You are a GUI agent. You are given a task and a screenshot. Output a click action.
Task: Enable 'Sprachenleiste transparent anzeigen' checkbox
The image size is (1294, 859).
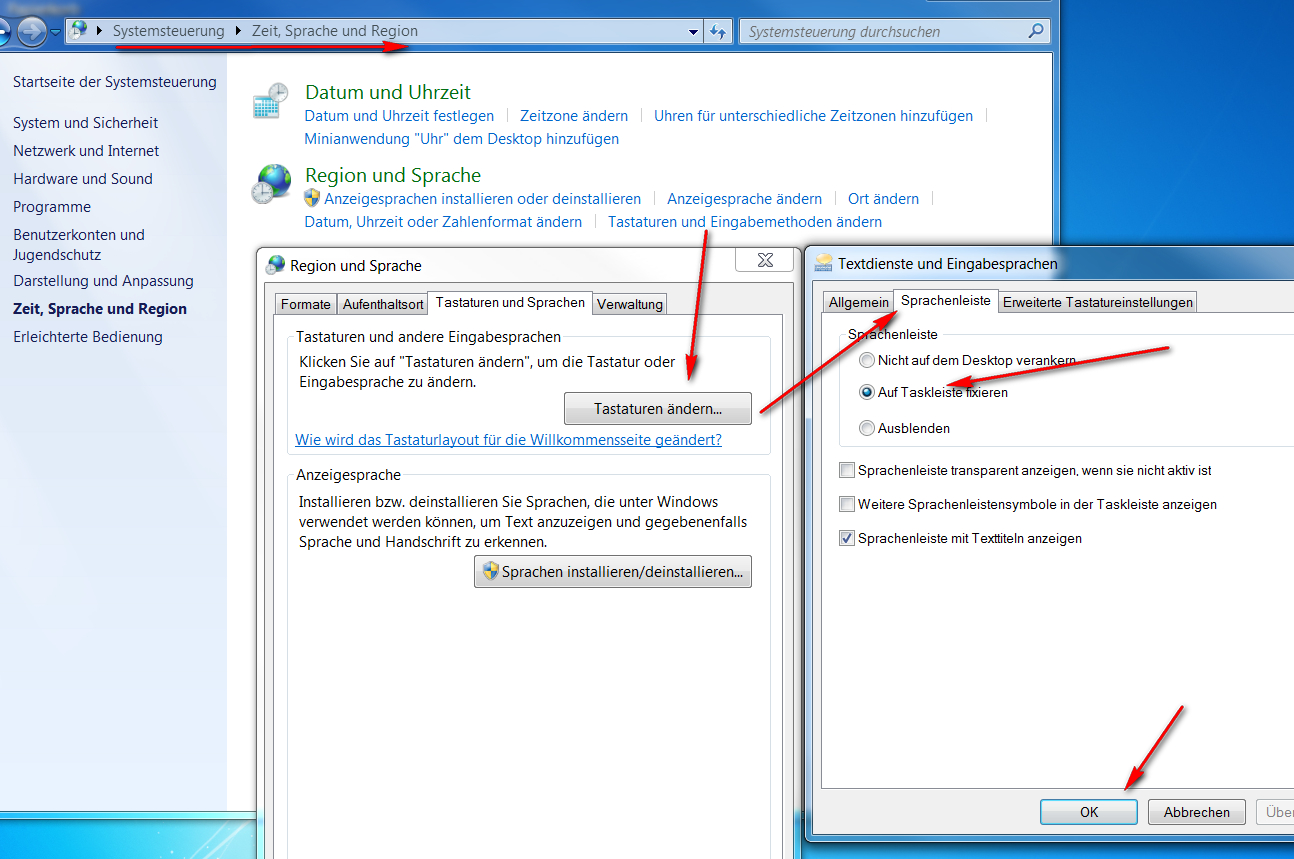pyautogui.click(x=848, y=470)
